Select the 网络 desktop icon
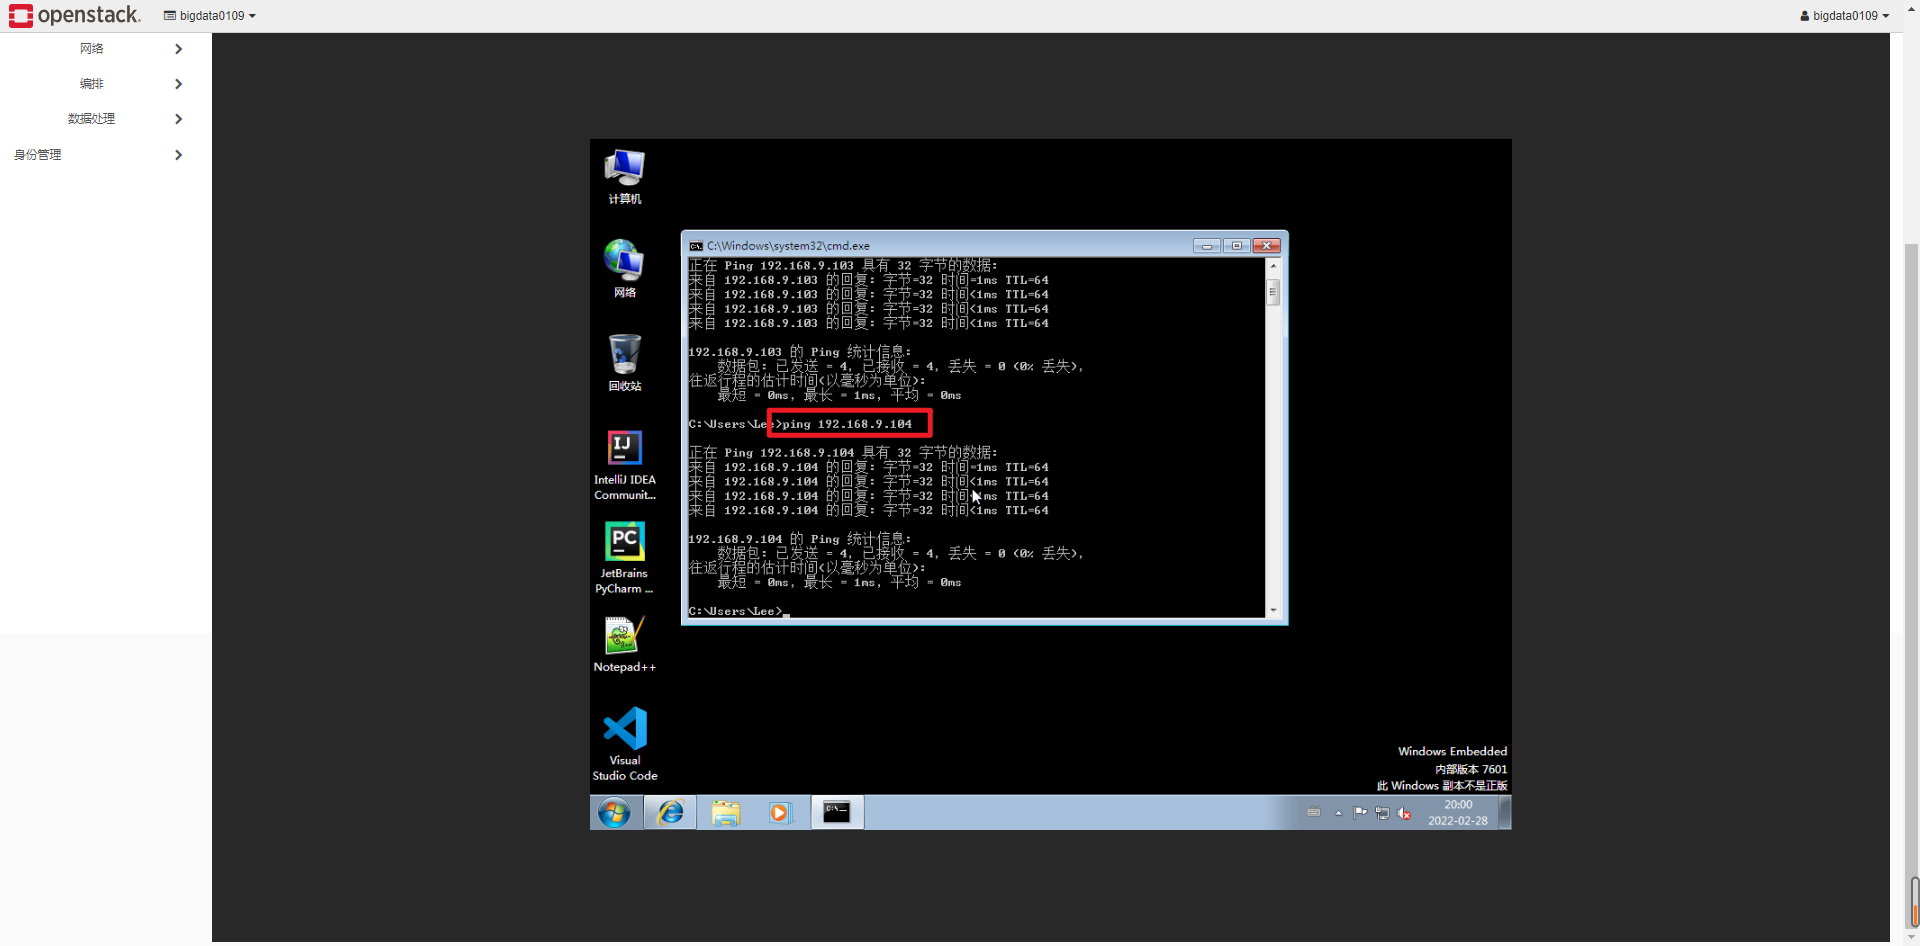The width and height of the screenshot is (1920, 946). 625,268
